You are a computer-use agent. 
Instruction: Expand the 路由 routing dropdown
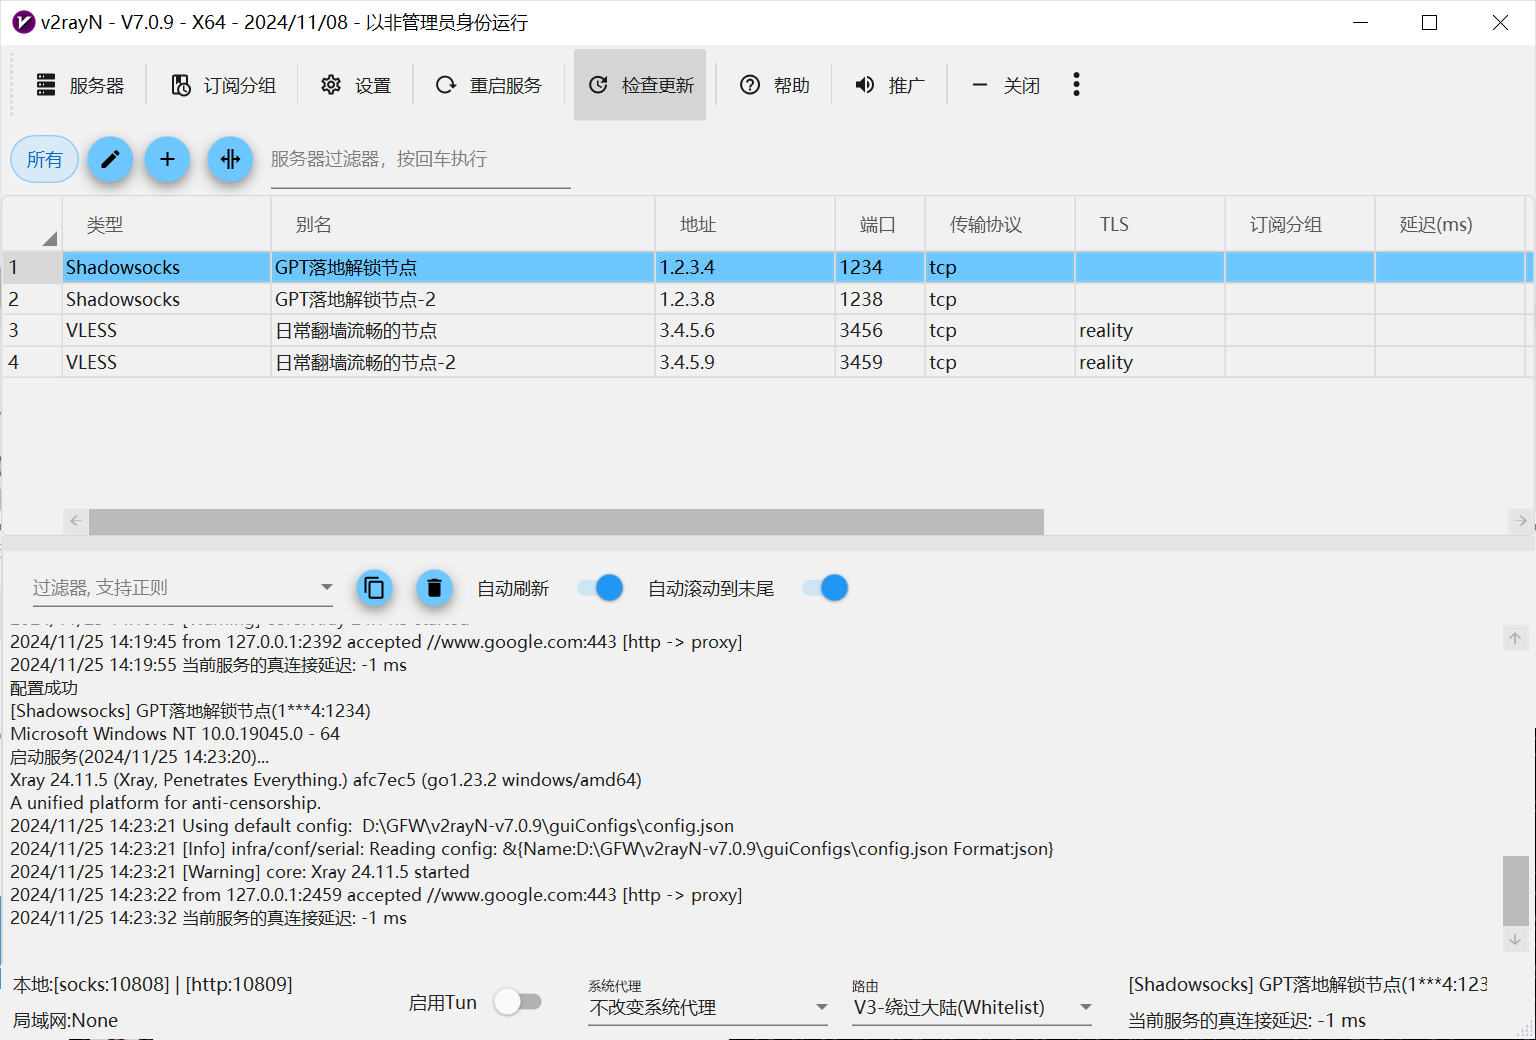(x=1085, y=1007)
